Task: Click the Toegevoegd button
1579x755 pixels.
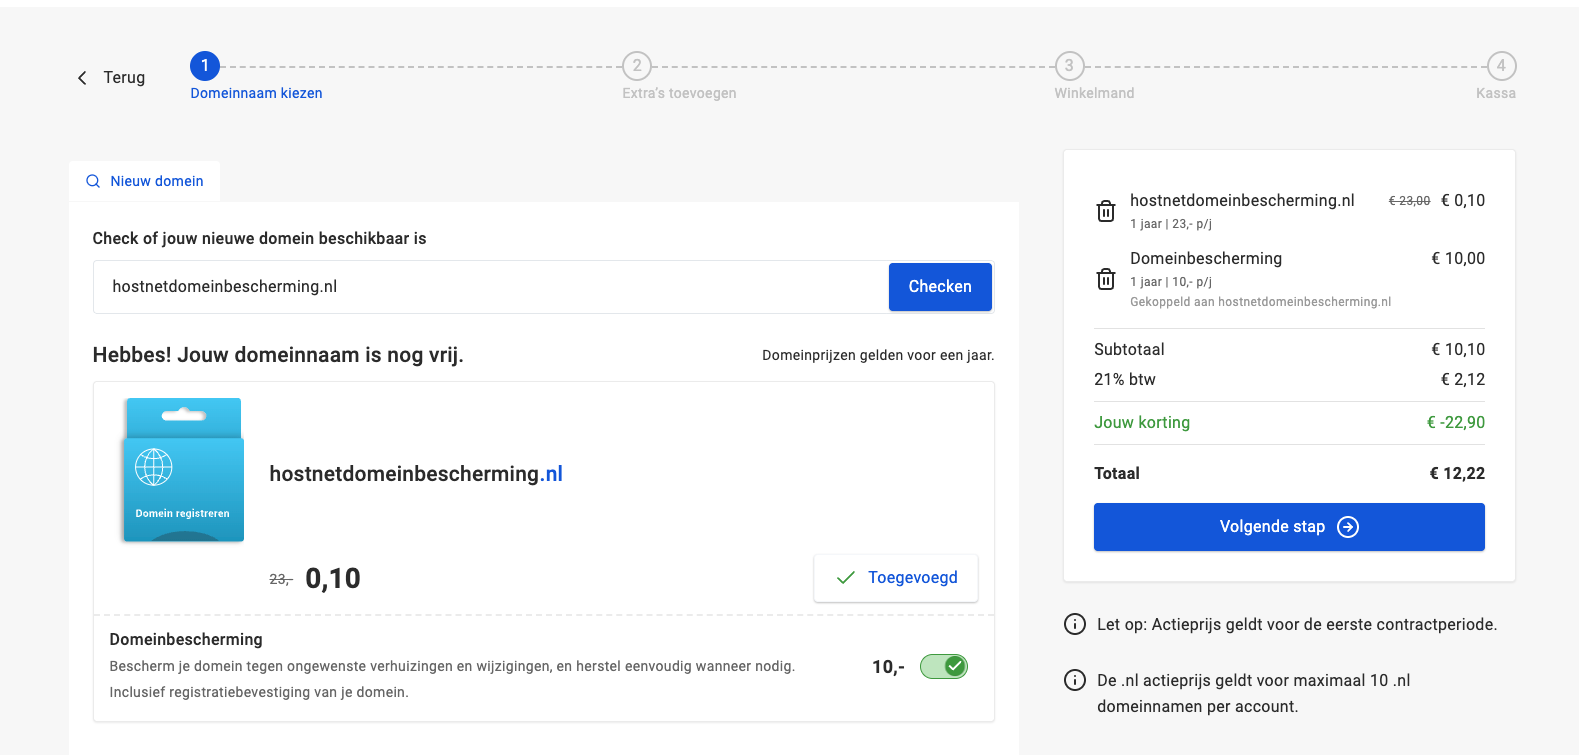Action: (x=896, y=578)
